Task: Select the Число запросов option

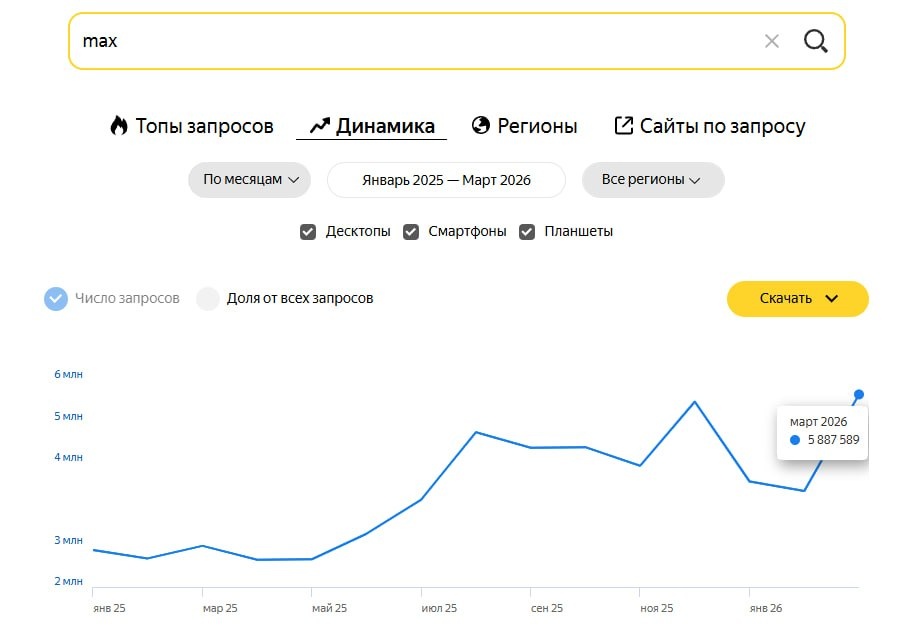Action: [x=56, y=298]
